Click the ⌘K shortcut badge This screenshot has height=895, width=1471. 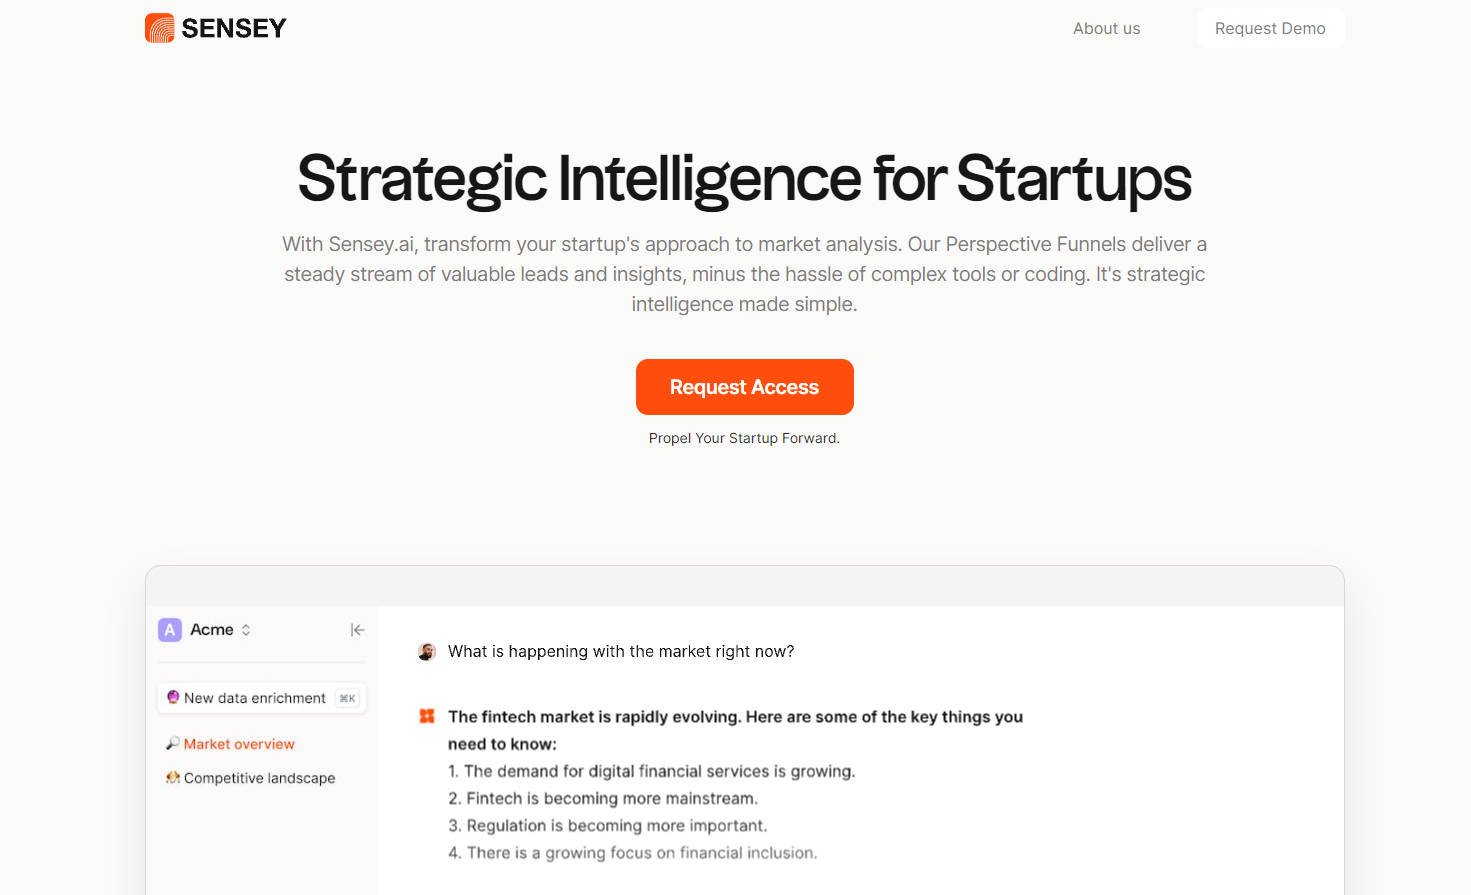coord(347,698)
